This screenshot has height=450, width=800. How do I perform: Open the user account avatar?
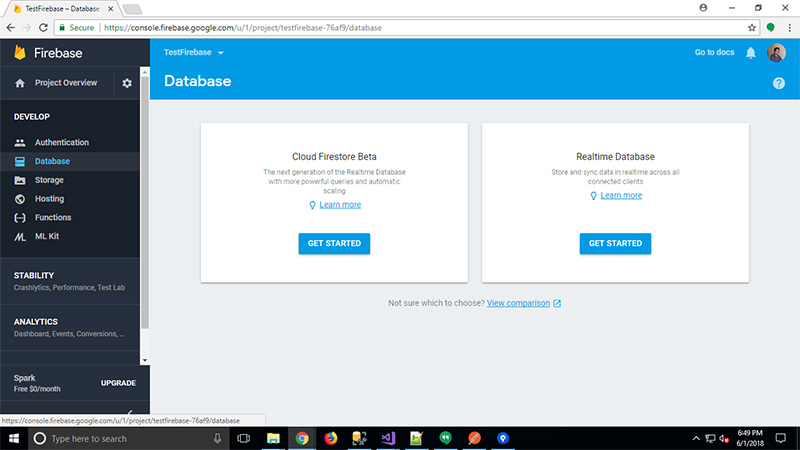(777, 53)
